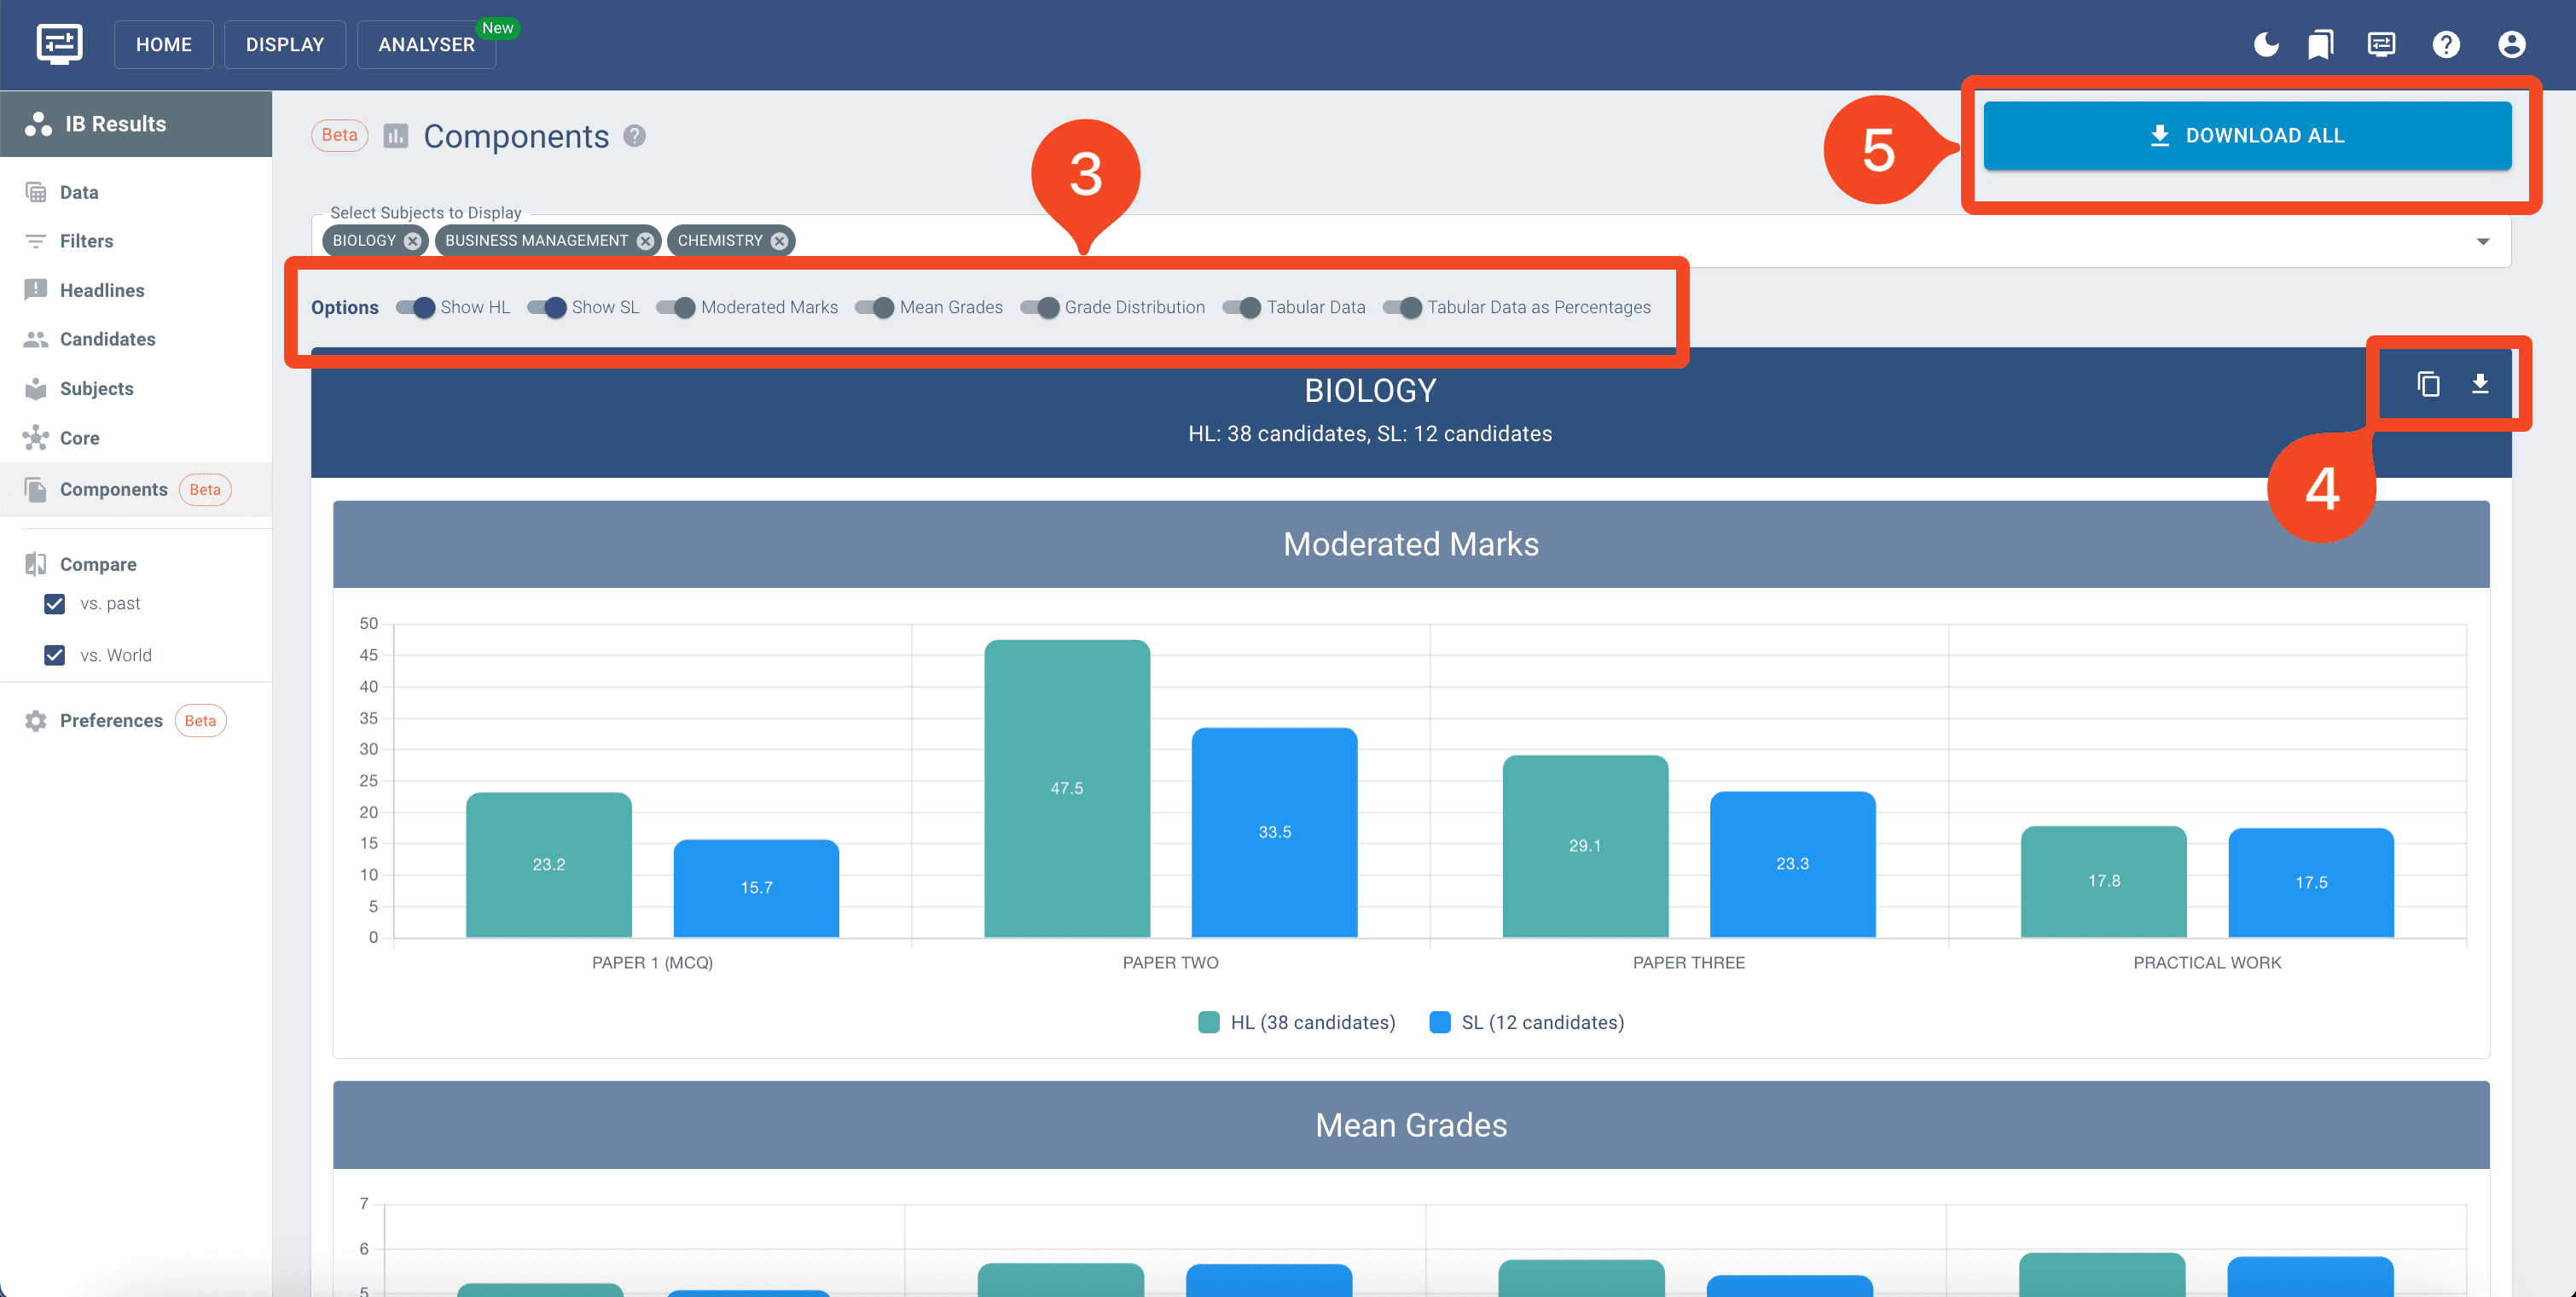Uncheck the vs. World checkbox
The image size is (2576, 1297).
55,655
